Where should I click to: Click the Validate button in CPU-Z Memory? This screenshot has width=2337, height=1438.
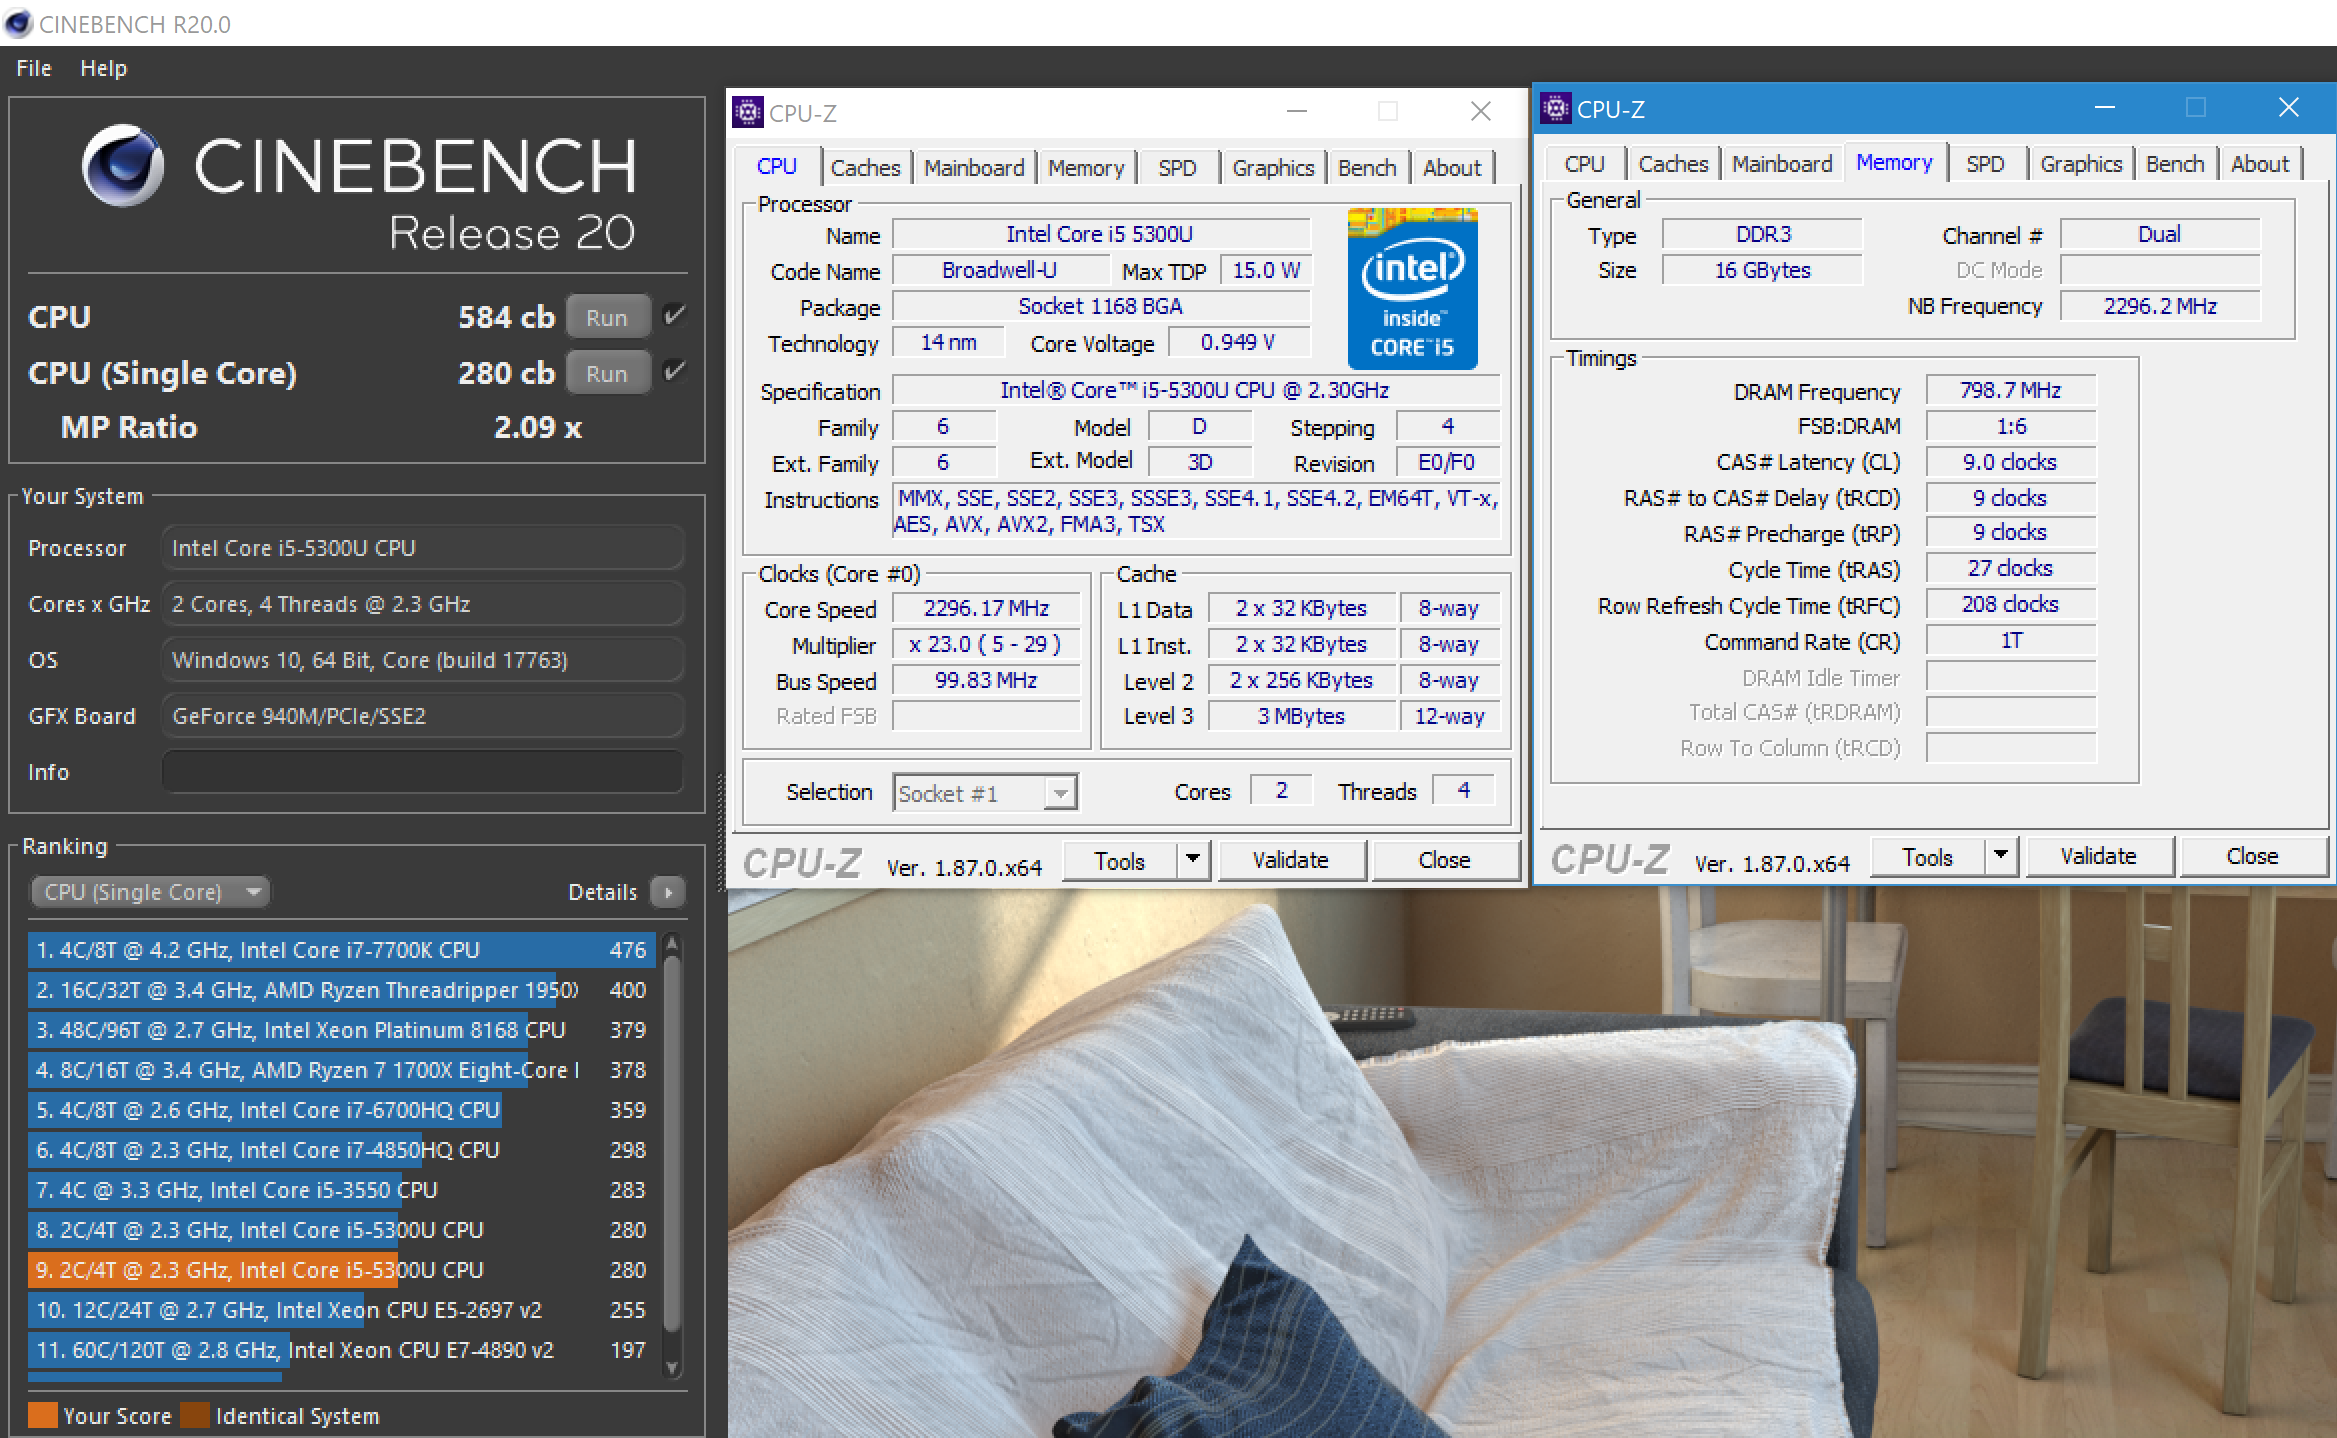[x=2102, y=858]
